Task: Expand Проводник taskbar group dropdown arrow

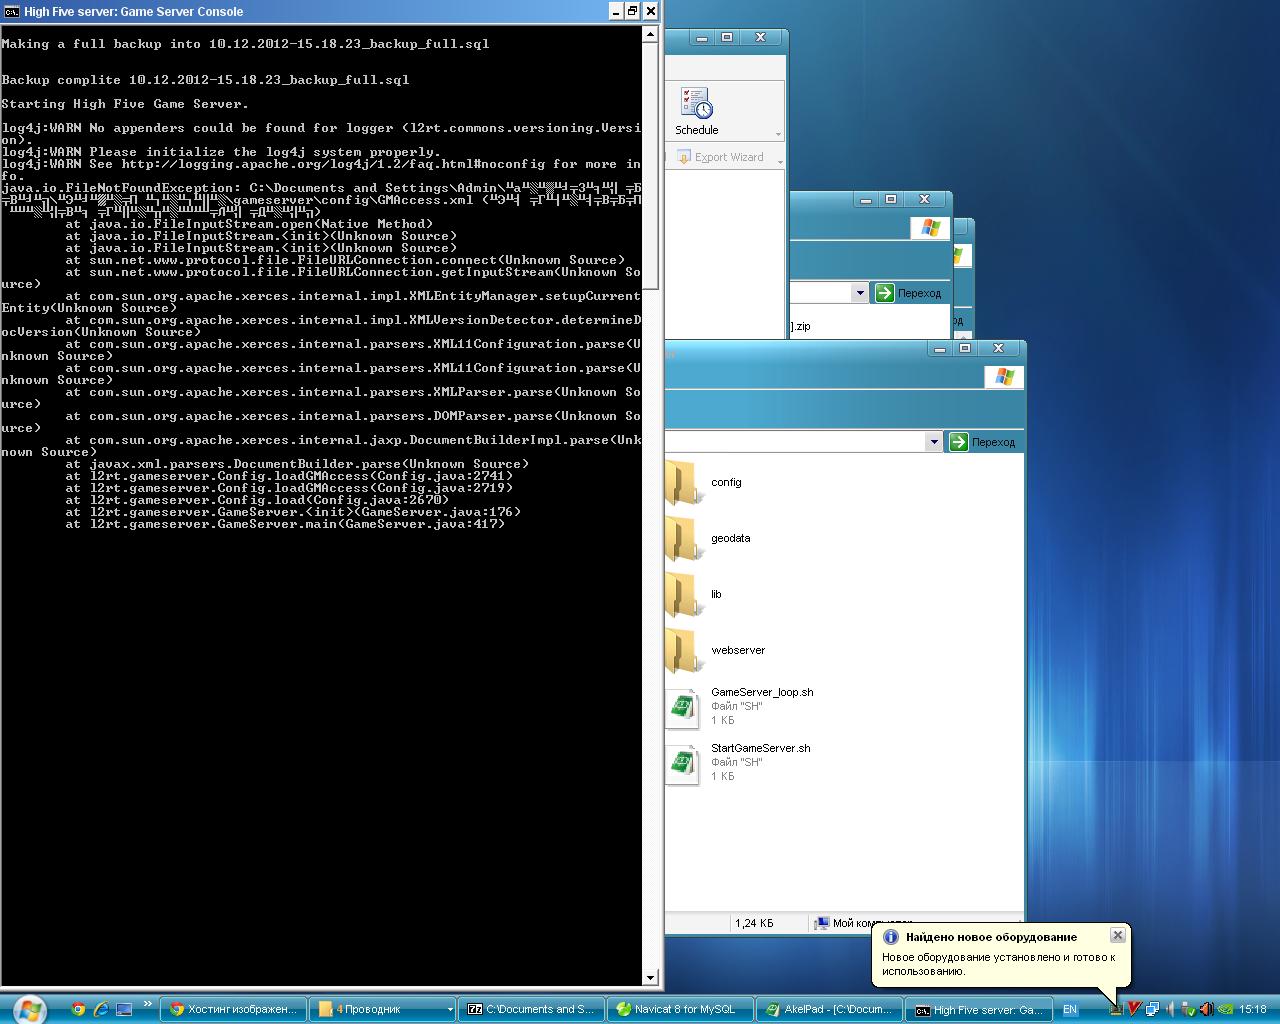Action: [x=449, y=1010]
